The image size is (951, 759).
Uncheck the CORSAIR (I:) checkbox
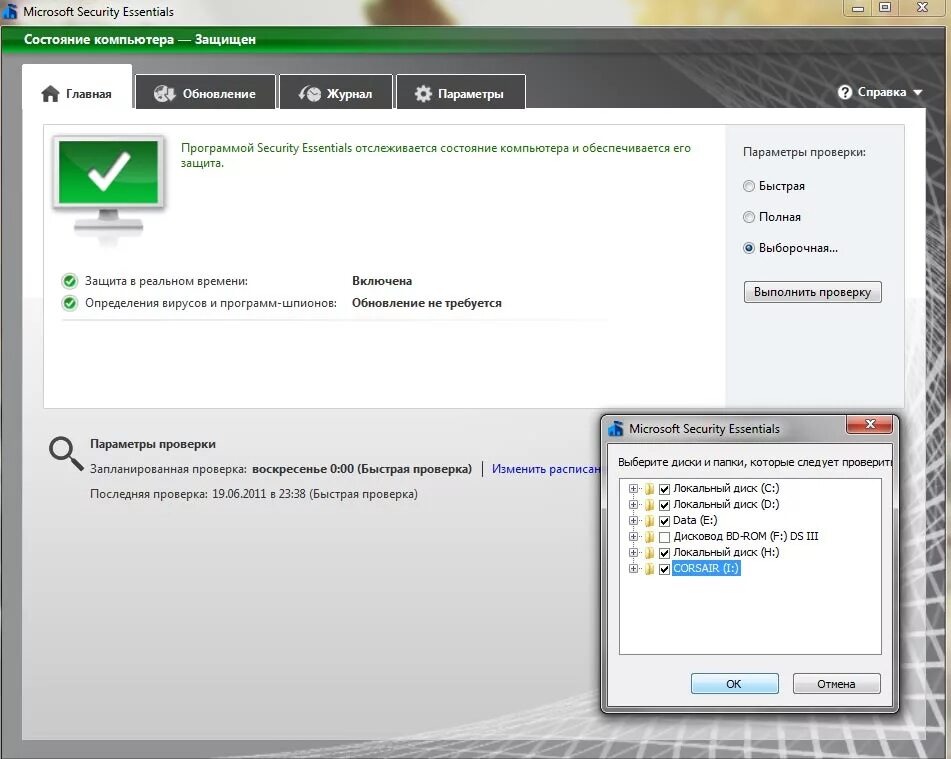(665, 569)
